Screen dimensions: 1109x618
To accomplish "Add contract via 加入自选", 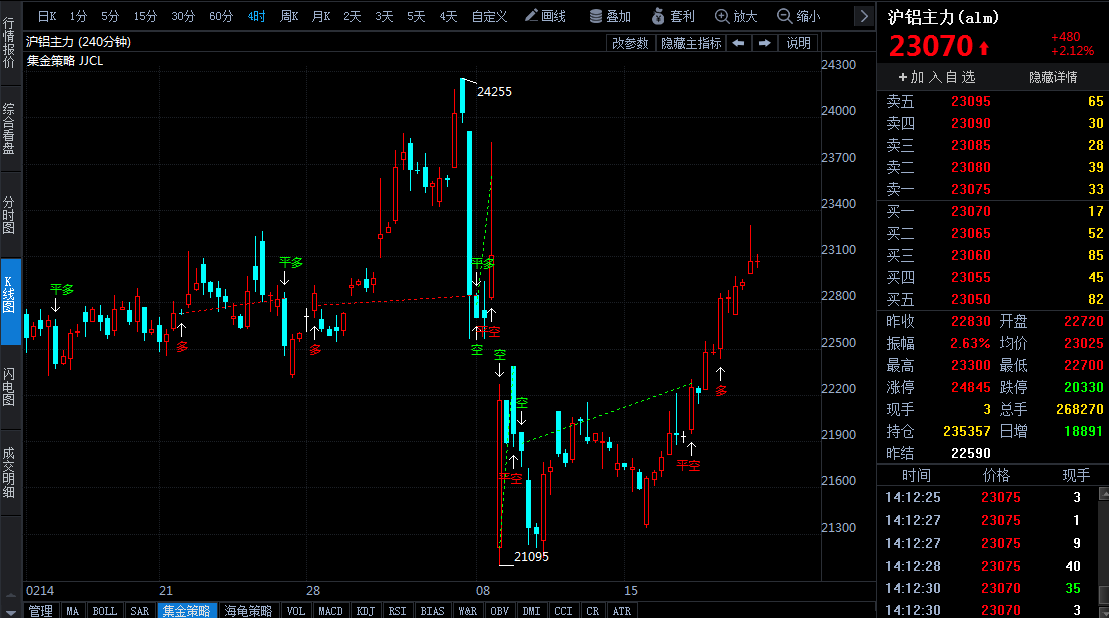I will (936, 77).
